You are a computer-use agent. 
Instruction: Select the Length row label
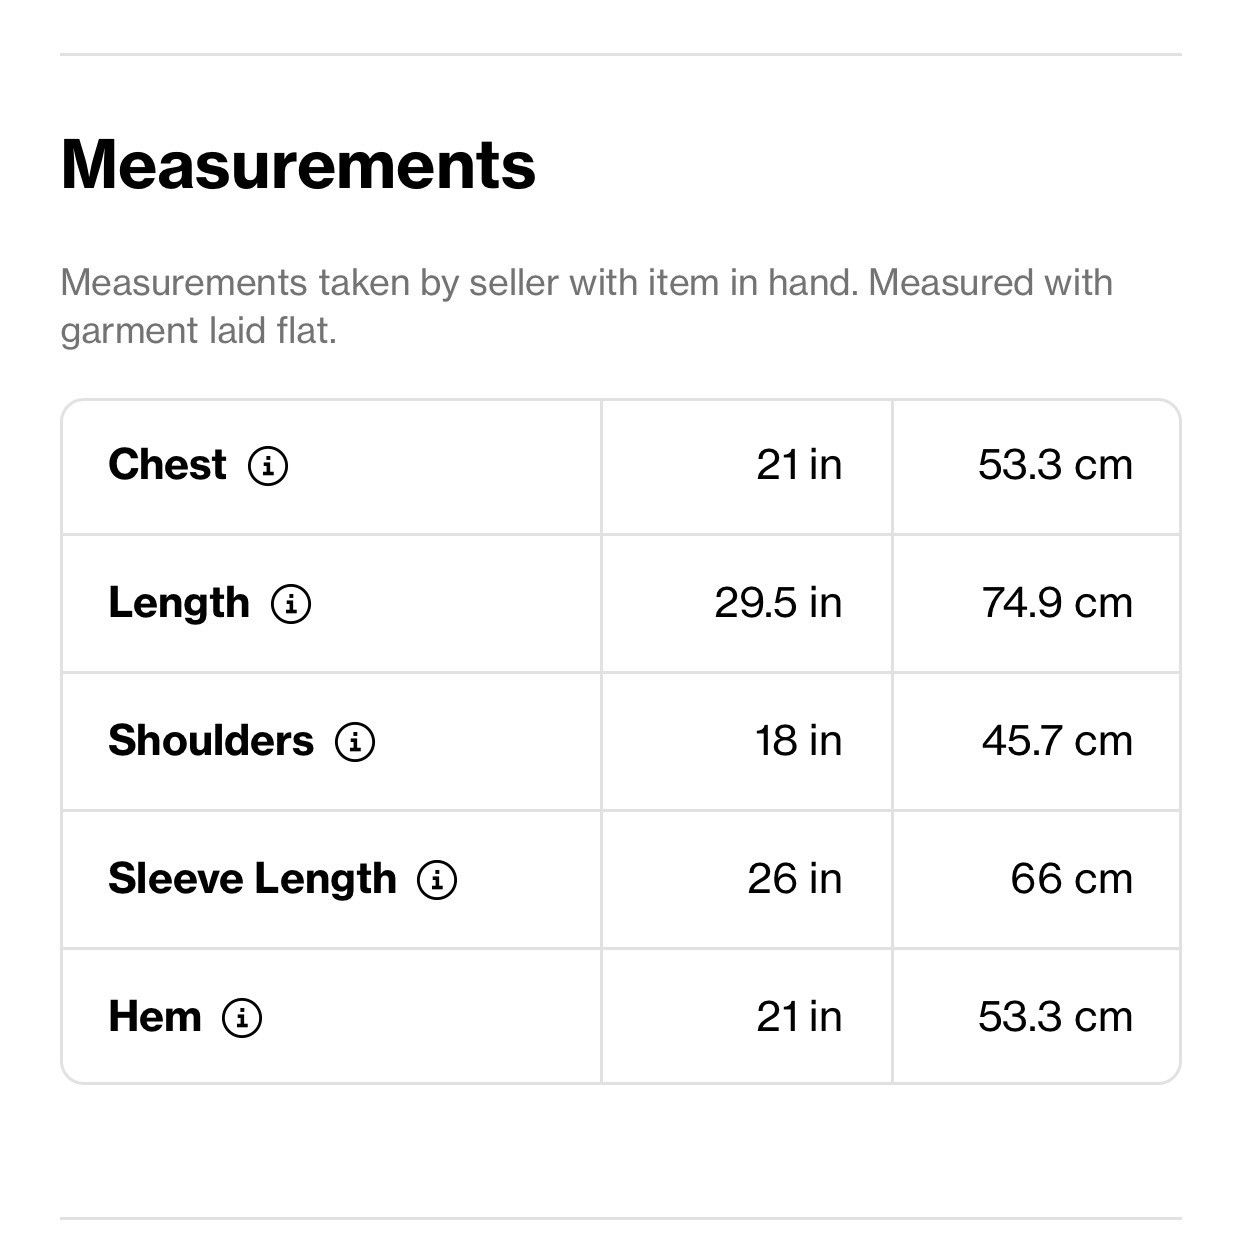click(179, 603)
